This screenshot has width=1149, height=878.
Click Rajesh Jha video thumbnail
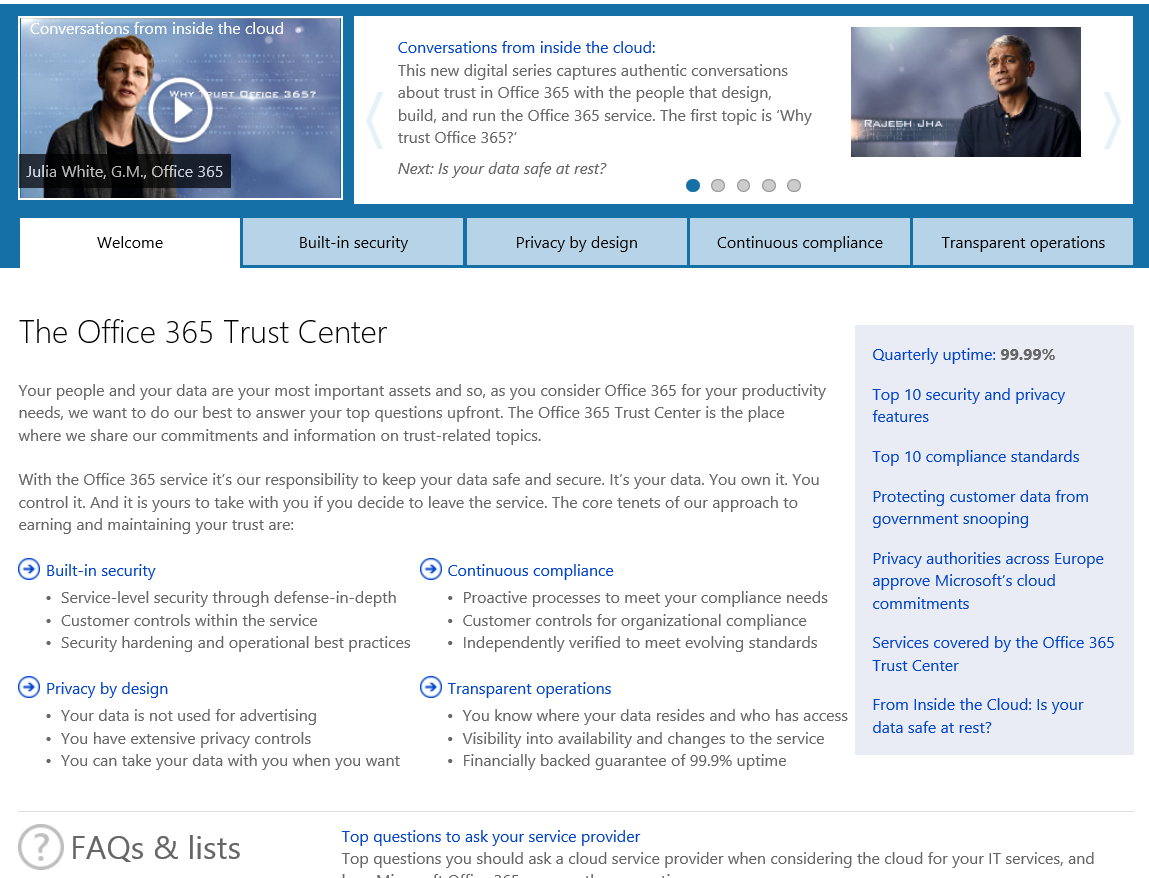pyautogui.click(x=965, y=92)
